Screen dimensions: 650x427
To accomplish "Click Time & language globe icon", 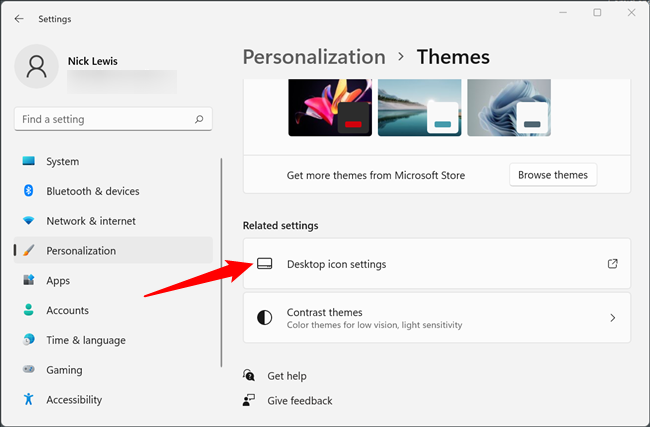I will [28, 340].
